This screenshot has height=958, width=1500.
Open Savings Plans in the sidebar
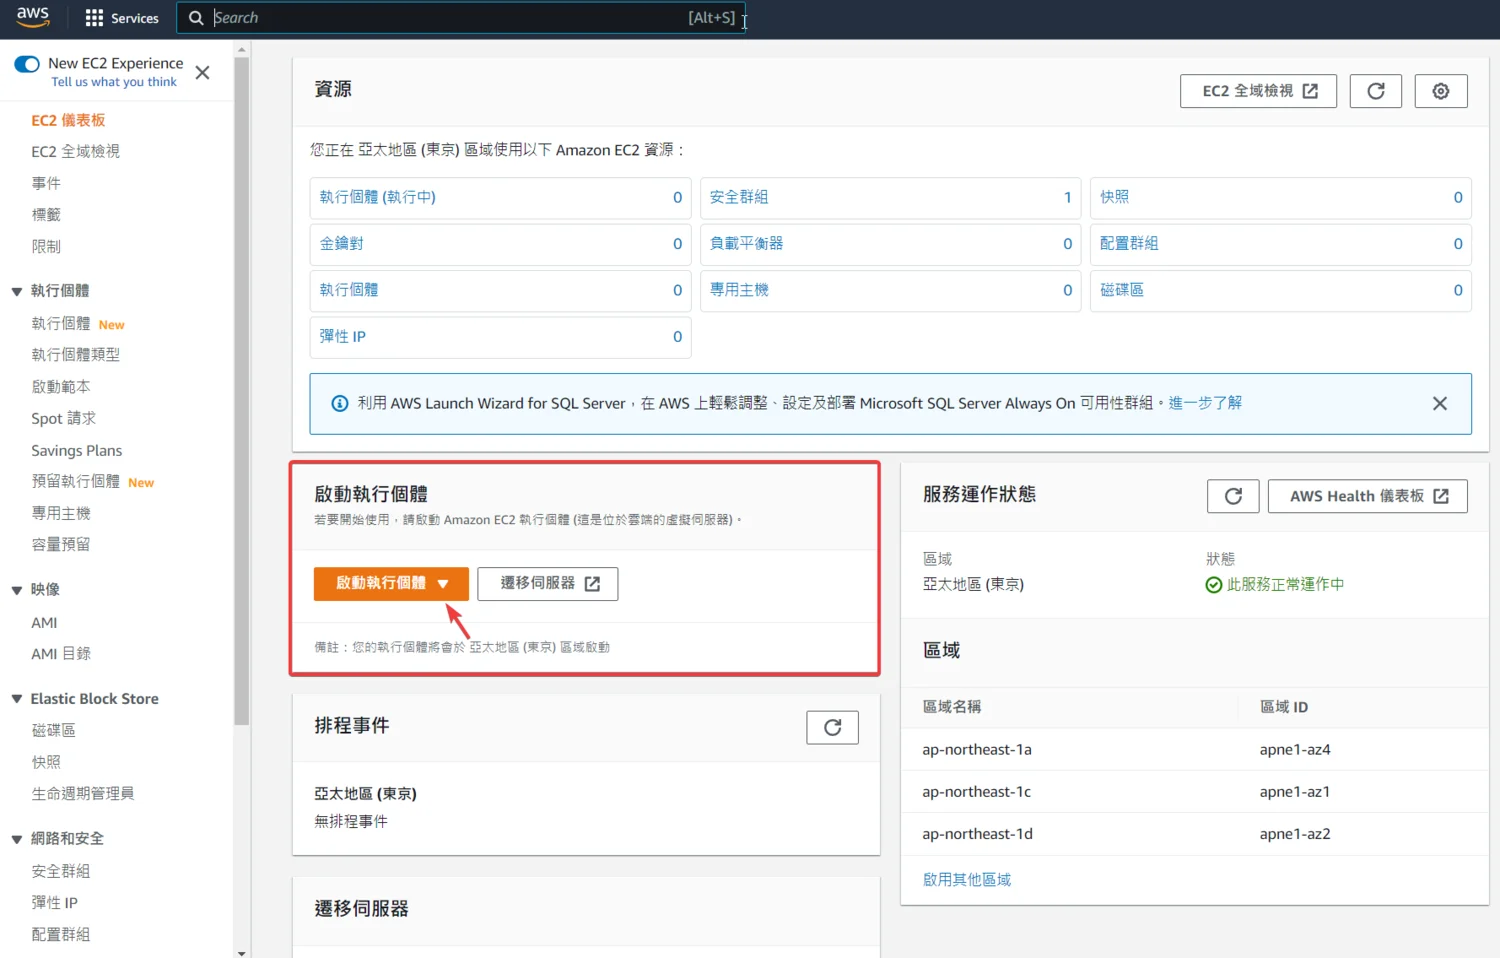77,451
